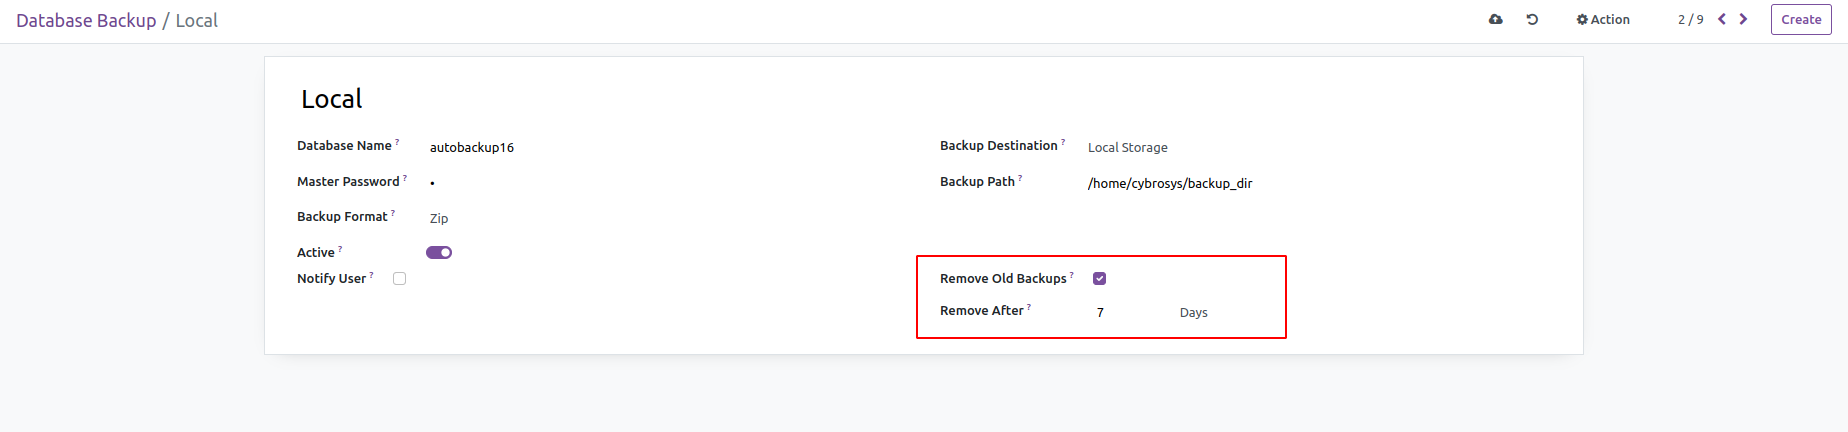Open the Backup Format Zip dropdown

[439, 218]
